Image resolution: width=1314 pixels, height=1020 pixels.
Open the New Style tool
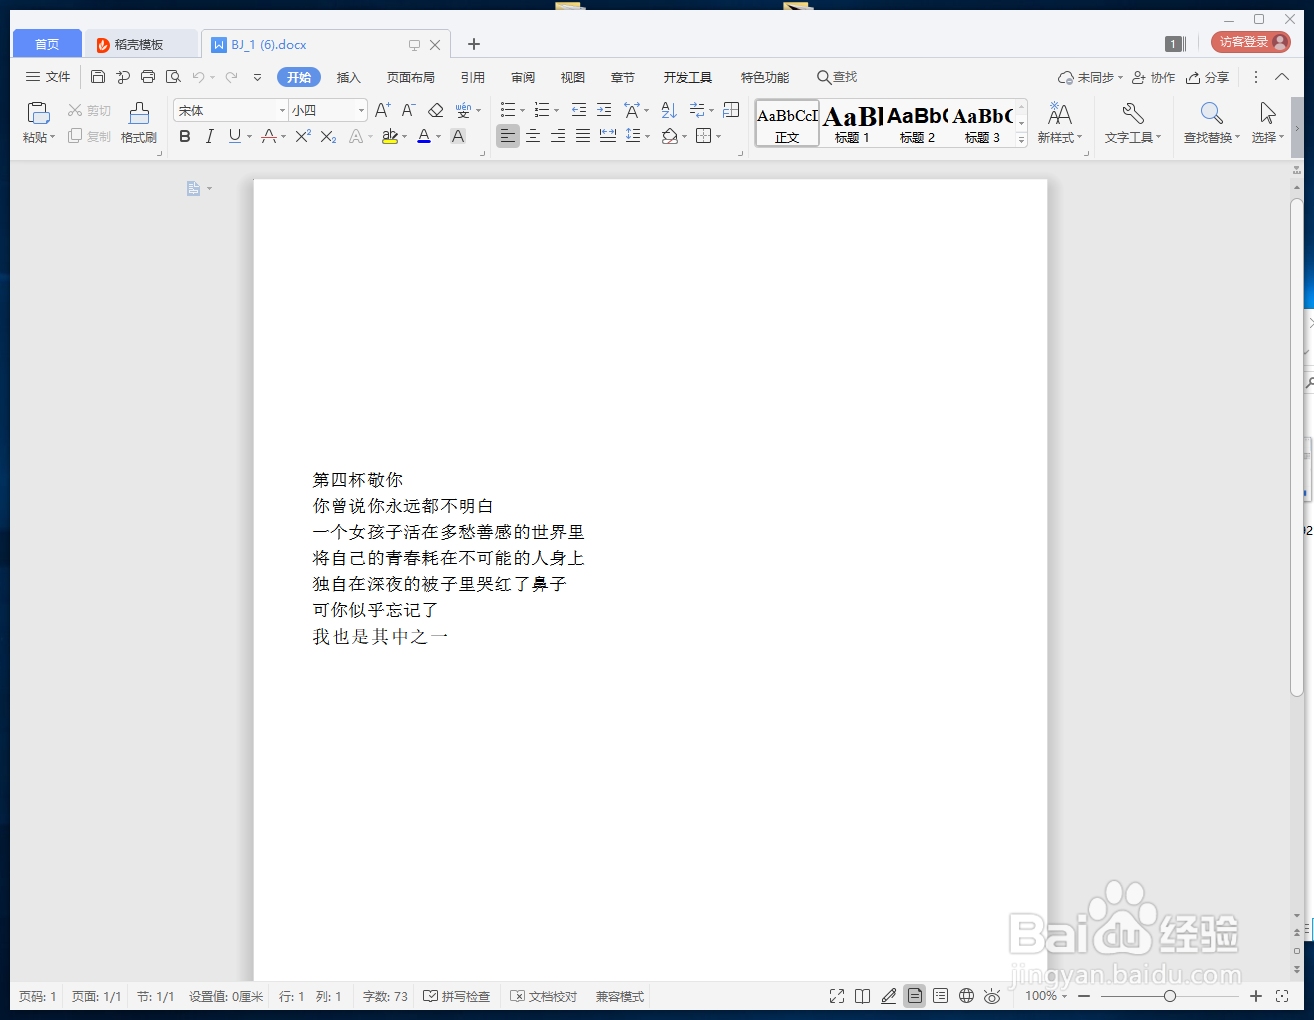[1059, 122]
